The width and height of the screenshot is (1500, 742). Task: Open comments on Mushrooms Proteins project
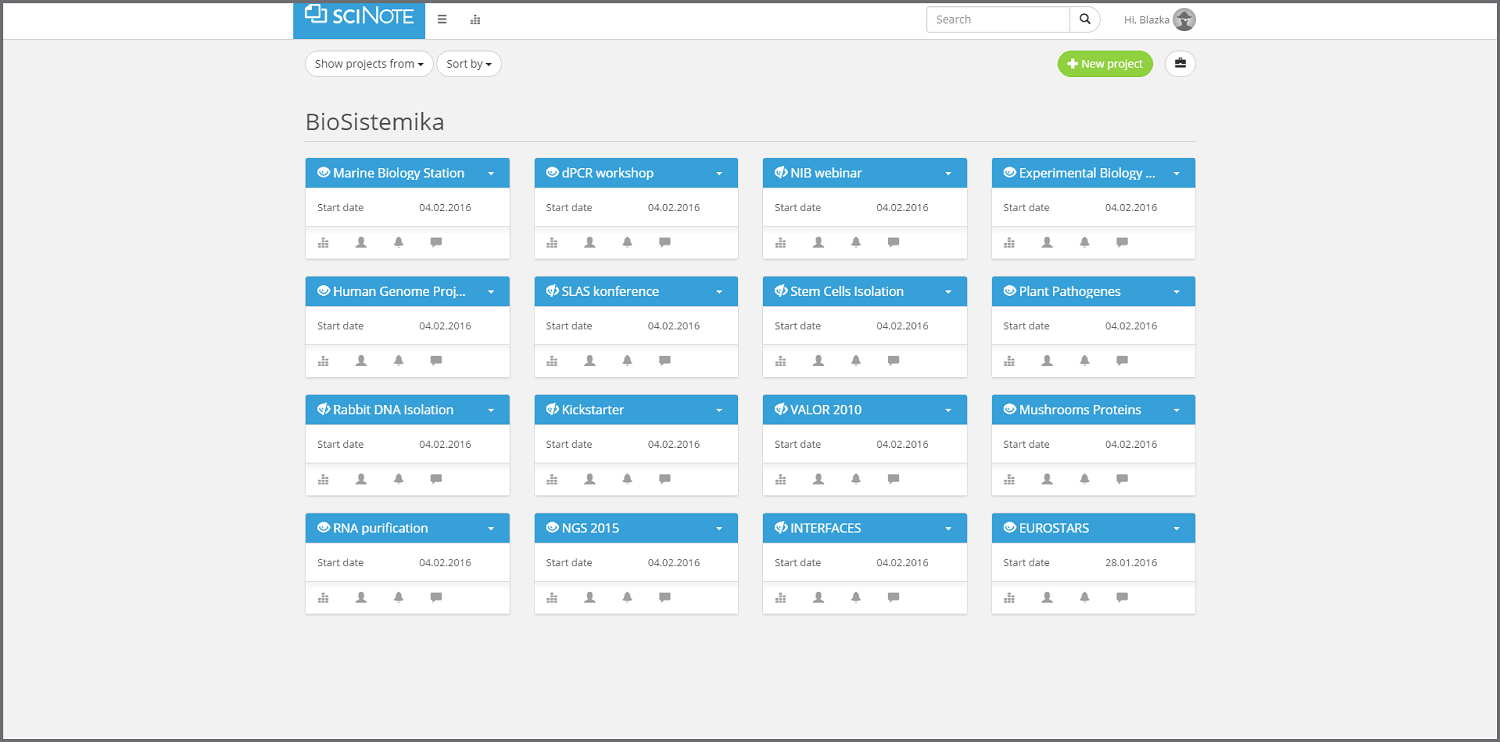[1121, 479]
